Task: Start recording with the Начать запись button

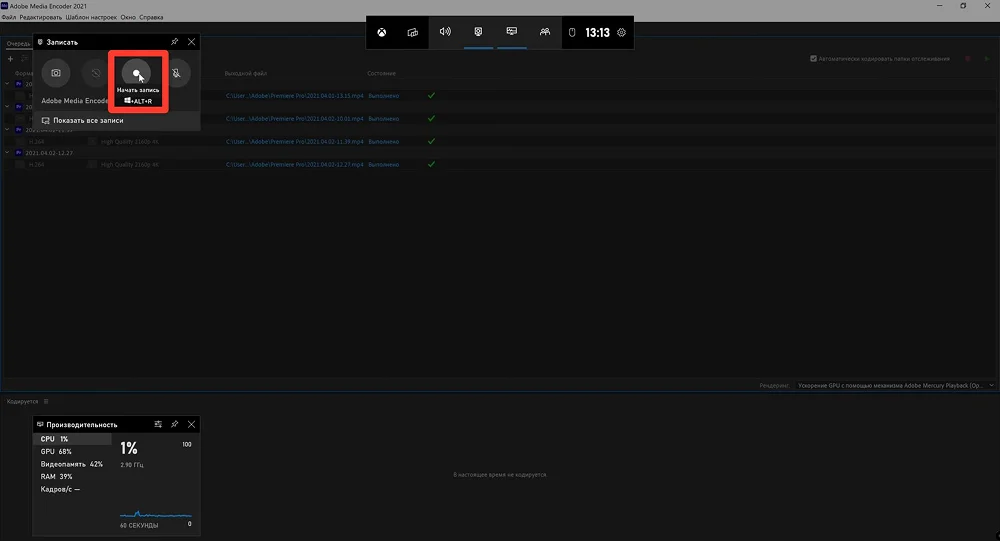Action: pyautogui.click(x=137, y=73)
